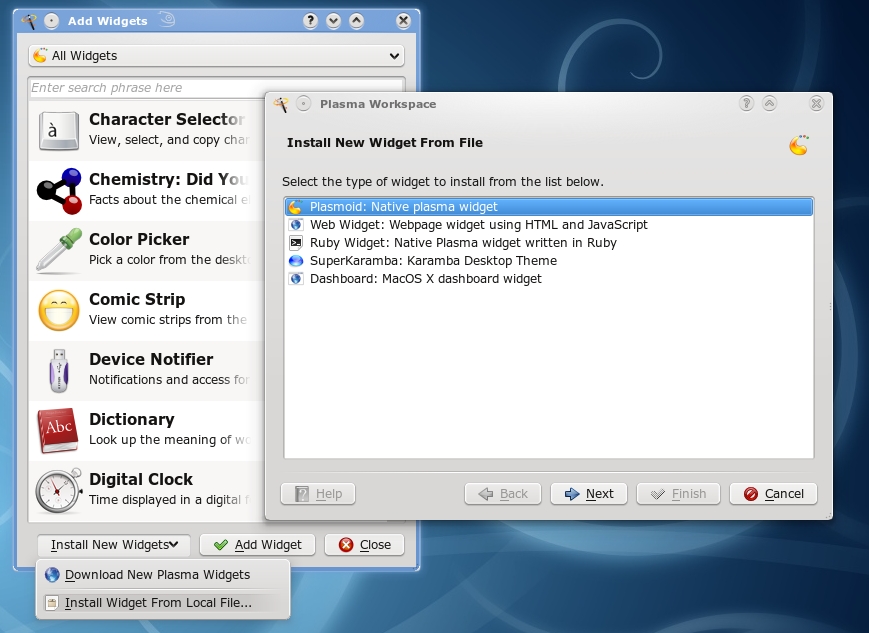Cancel the Plasma Workspace wizard
The image size is (869, 633).
[x=773, y=494]
